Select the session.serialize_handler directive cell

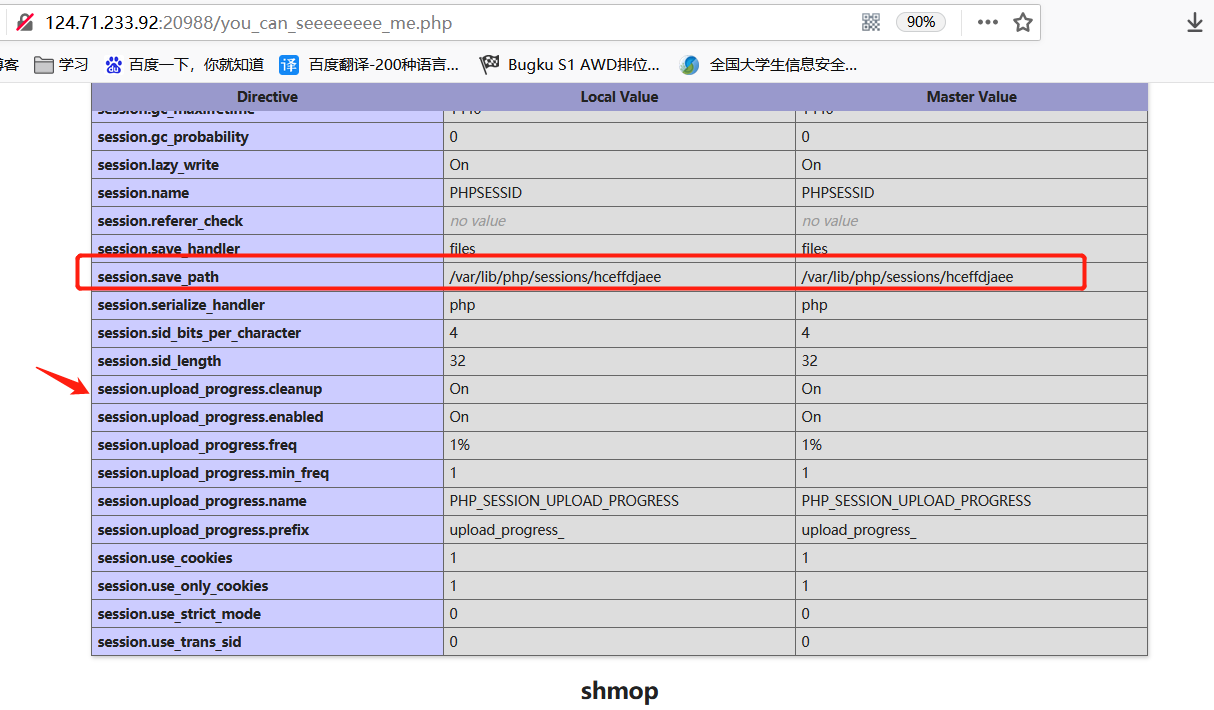[267, 305]
